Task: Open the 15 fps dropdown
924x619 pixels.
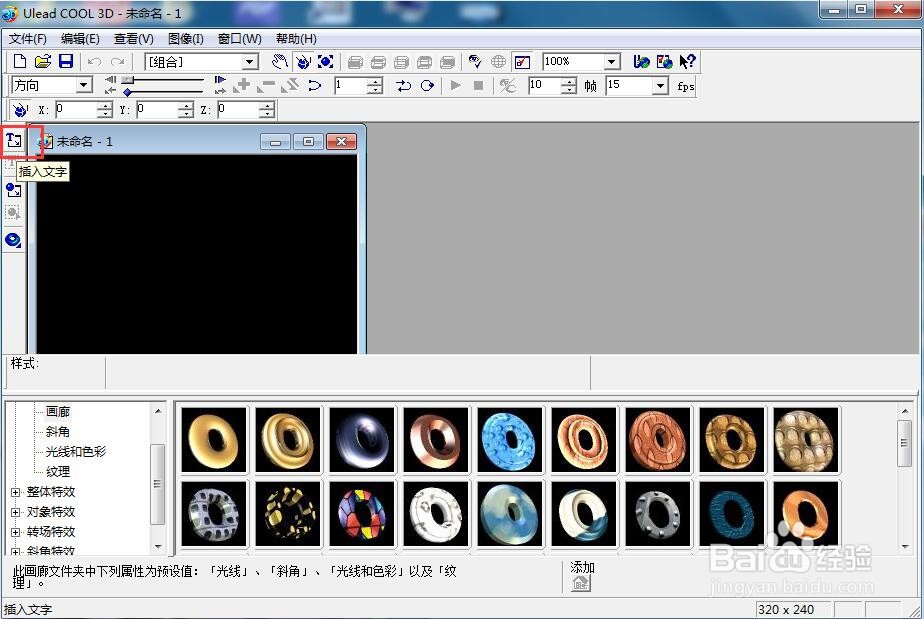Action: [x=661, y=85]
